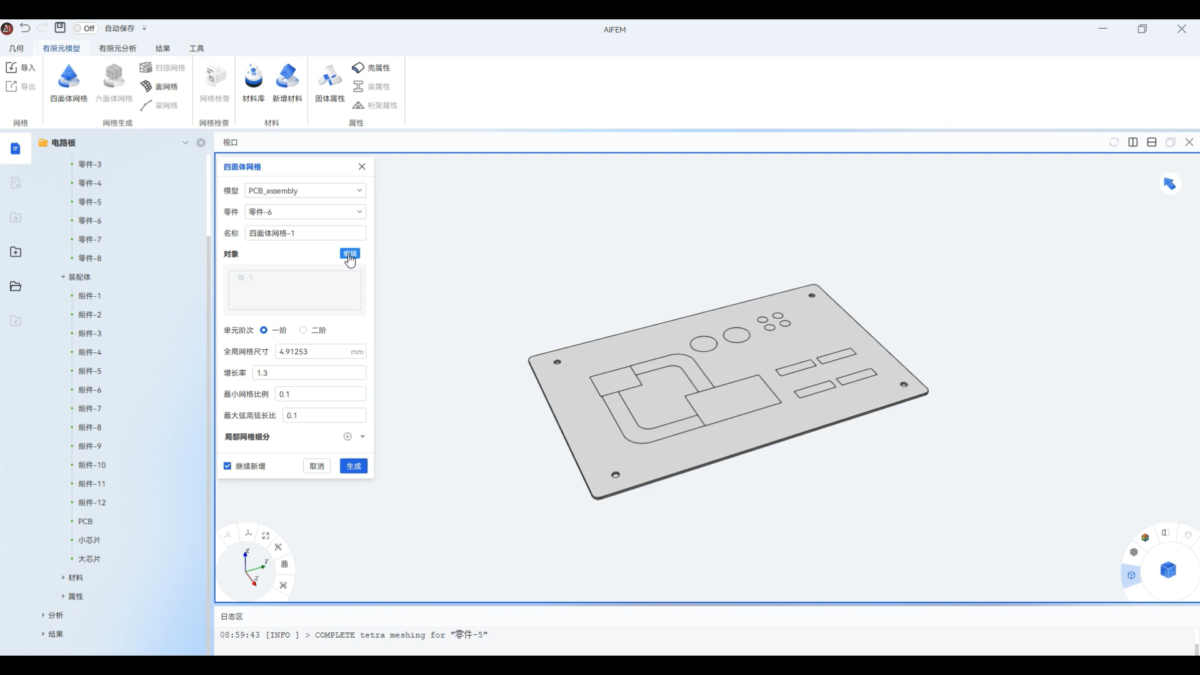Click the undo arrow in title bar
Image resolution: width=1200 pixels, height=675 pixels.
[25, 28]
